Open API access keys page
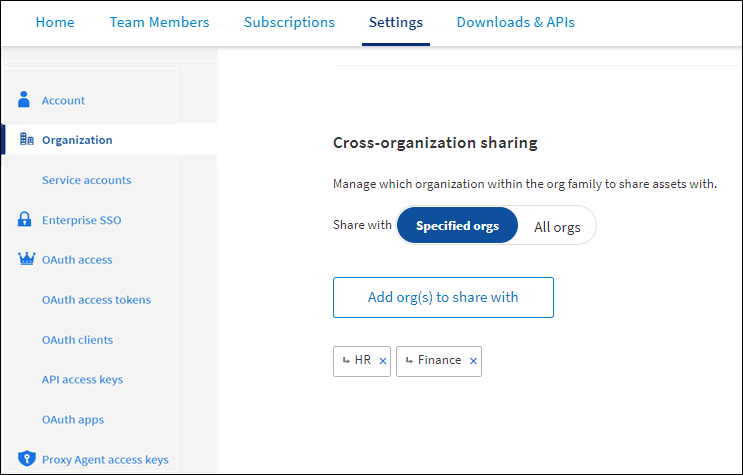The width and height of the screenshot is (743, 475). click(x=82, y=380)
